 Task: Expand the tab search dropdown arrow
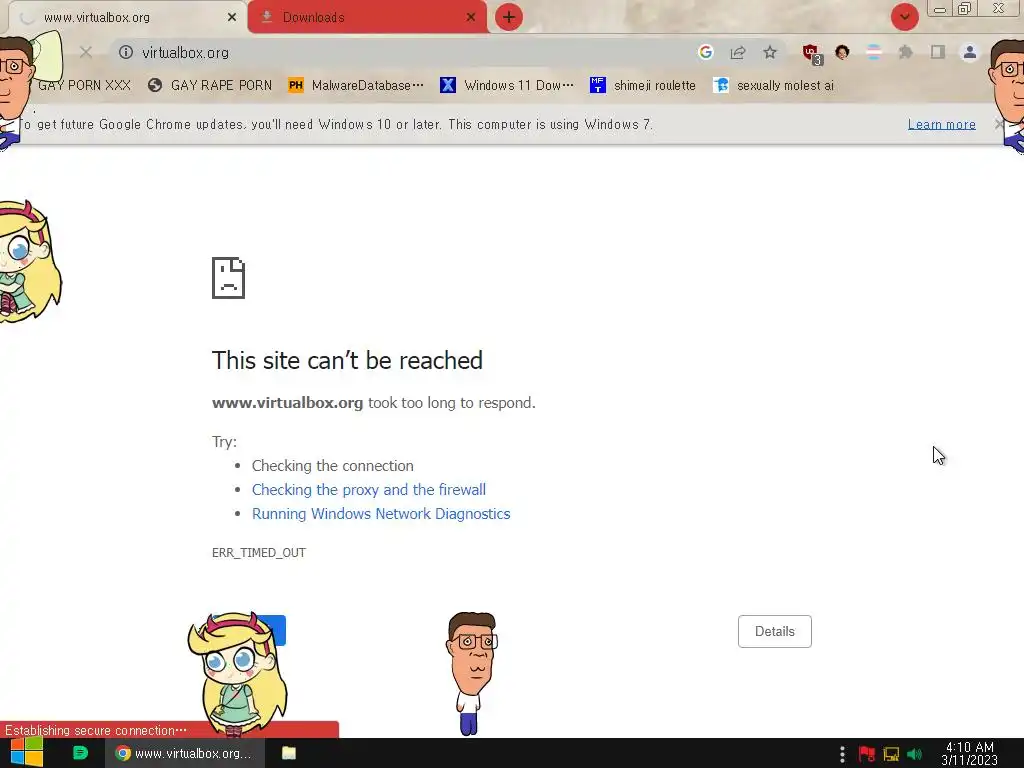(904, 17)
